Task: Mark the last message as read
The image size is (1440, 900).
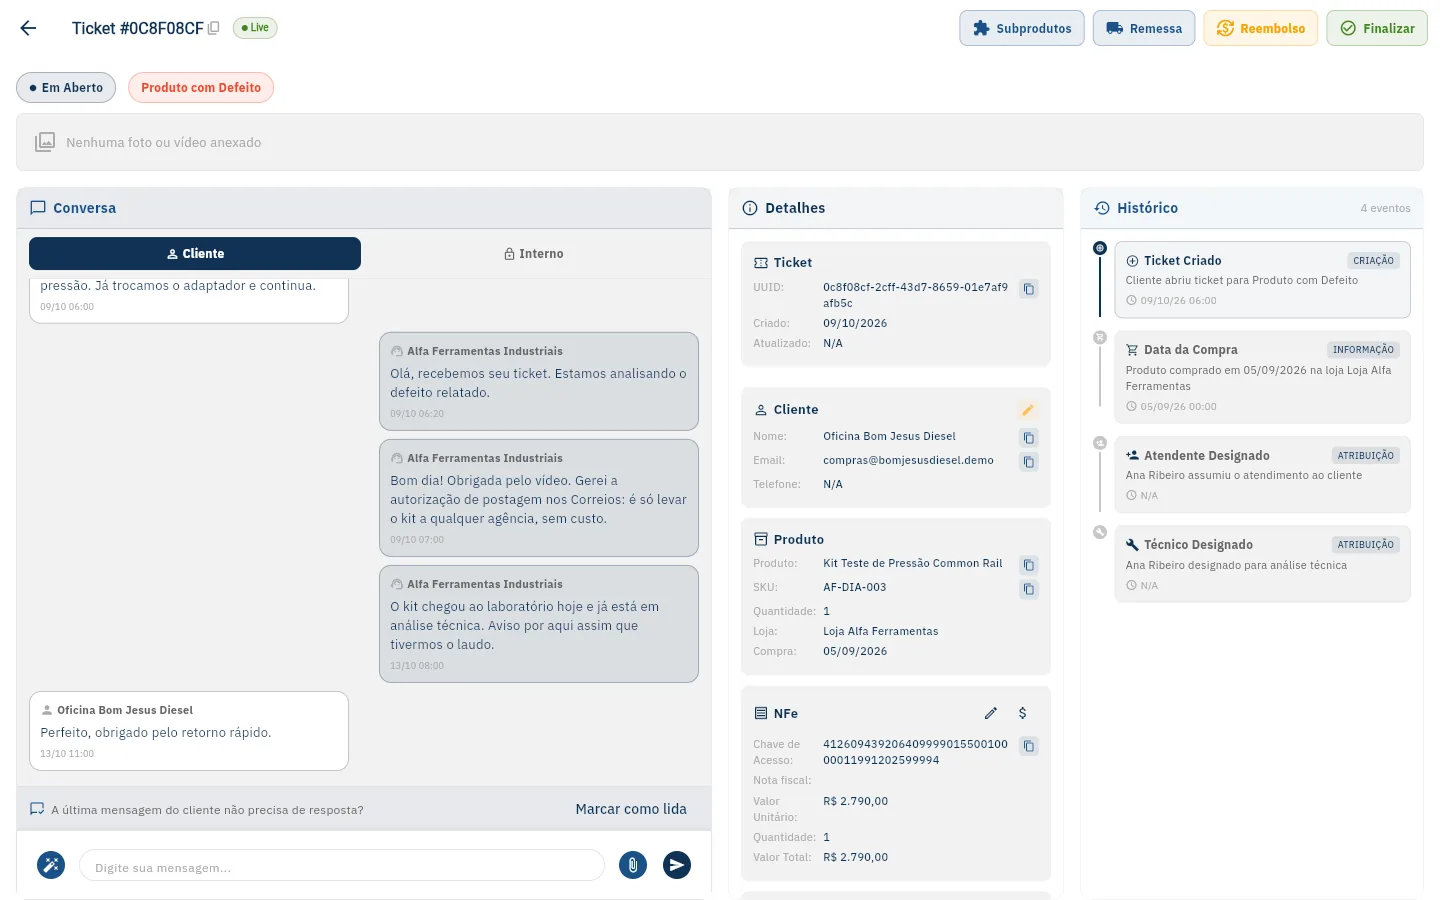Action: 631,809
